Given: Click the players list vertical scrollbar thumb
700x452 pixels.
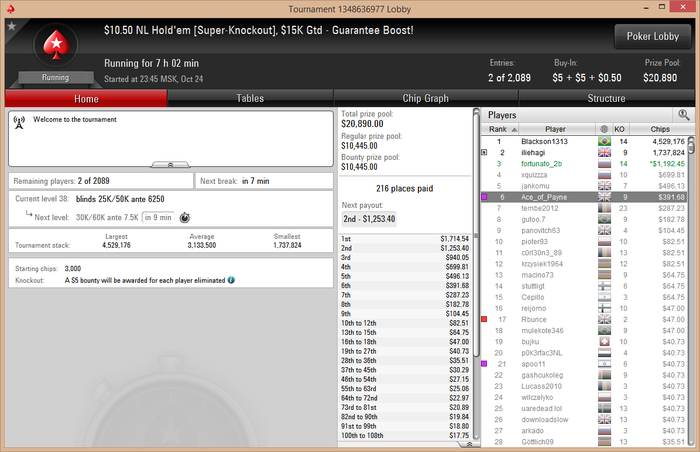Looking at the screenshot, I should [691, 146].
